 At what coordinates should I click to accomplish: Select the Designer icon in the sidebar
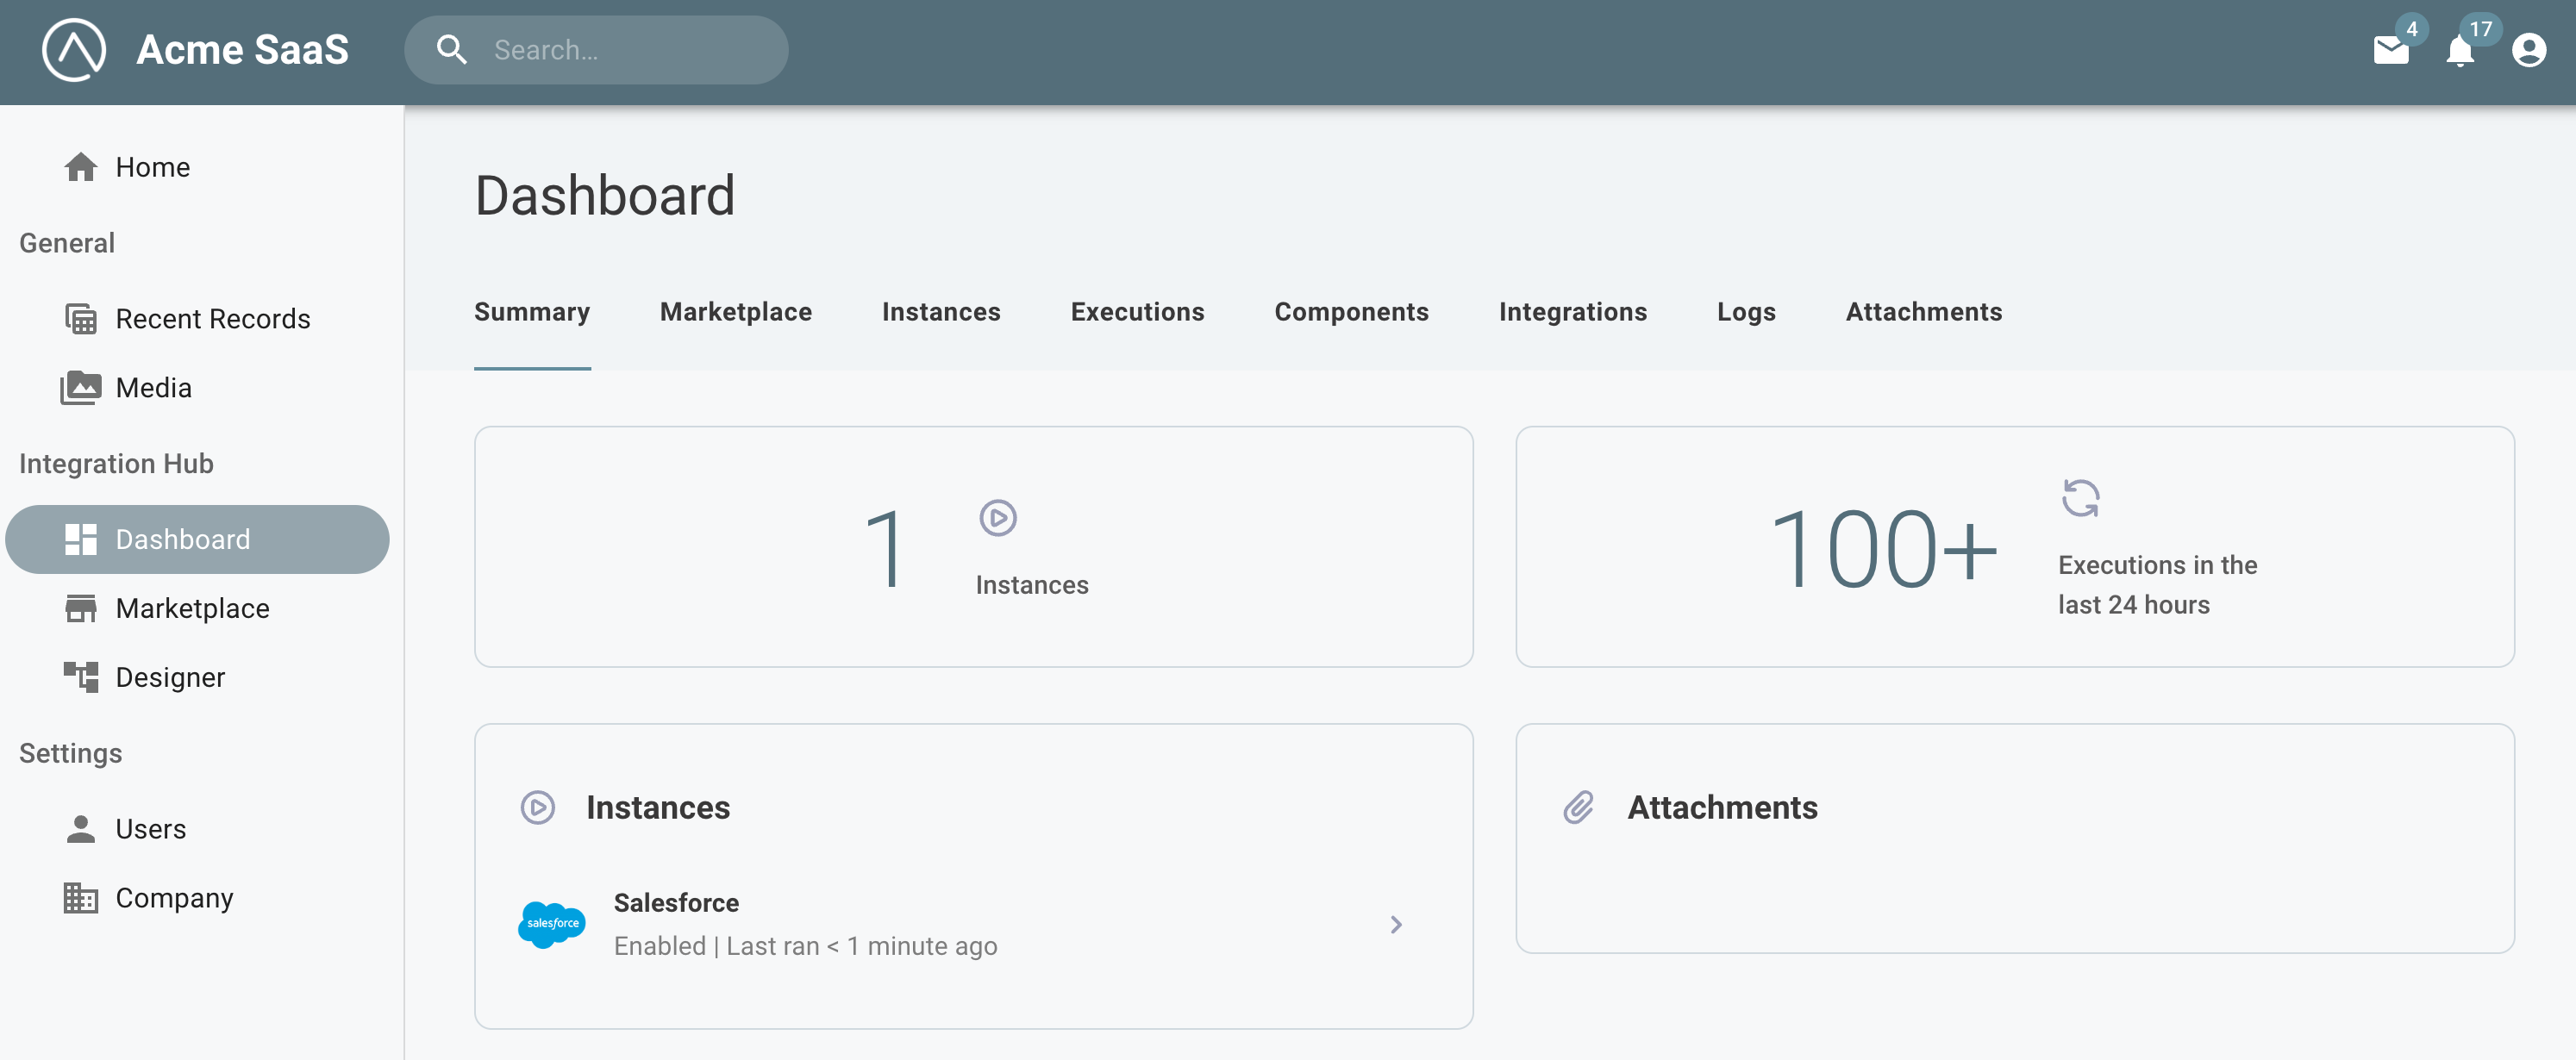[x=80, y=677]
